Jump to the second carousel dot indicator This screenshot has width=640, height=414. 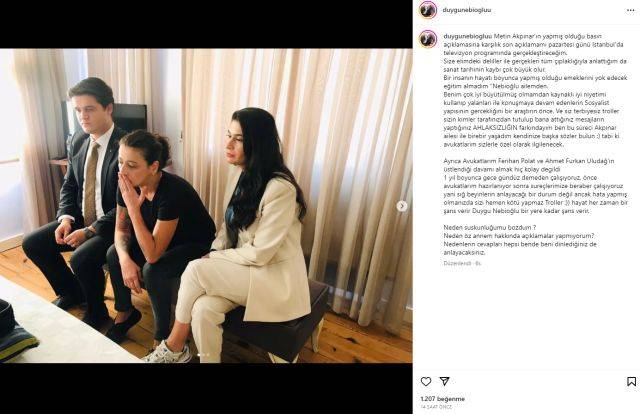pos(203,355)
